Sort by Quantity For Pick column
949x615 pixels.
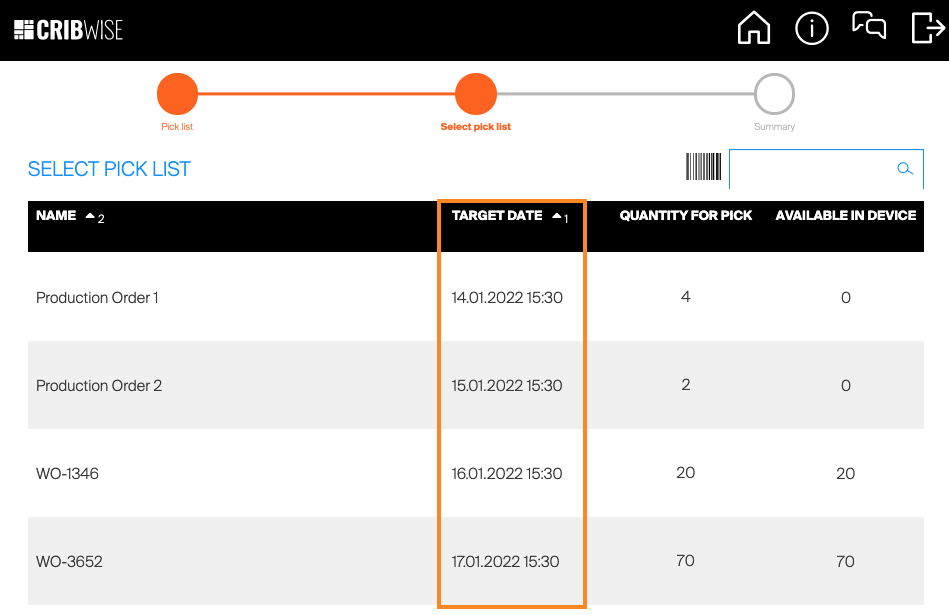pyautogui.click(x=685, y=216)
